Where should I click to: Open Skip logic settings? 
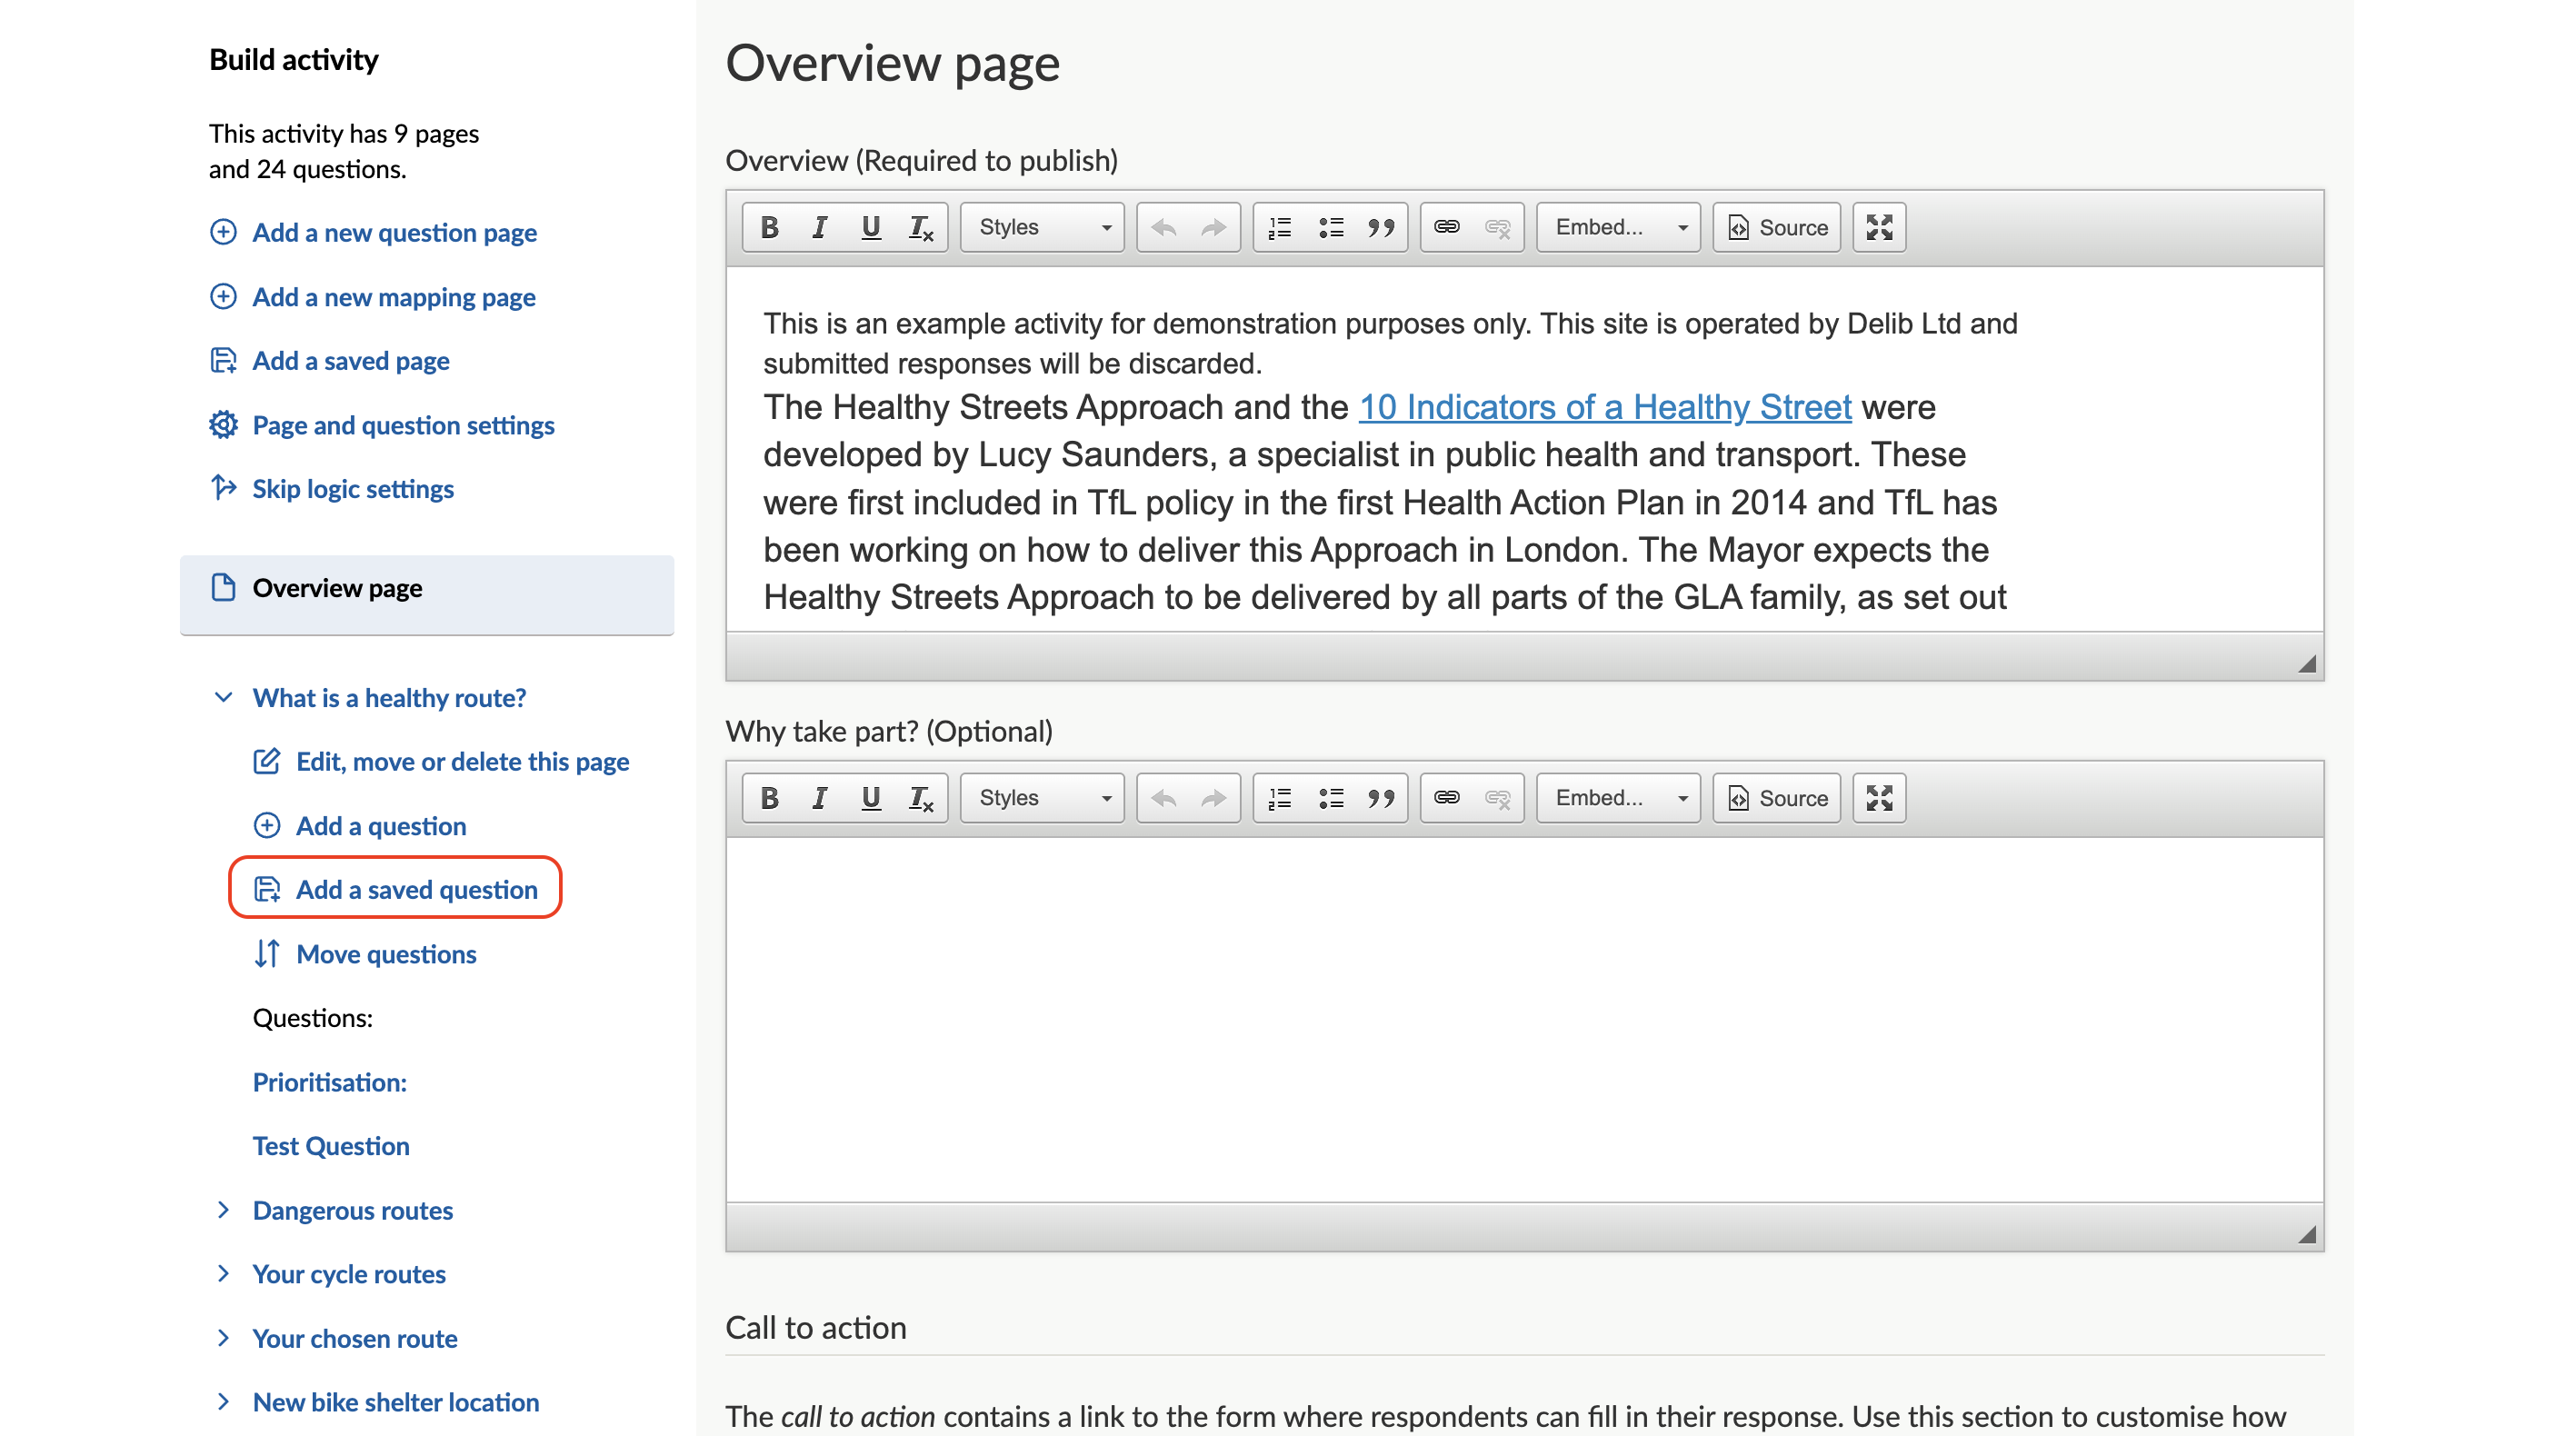(x=353, y=489)
